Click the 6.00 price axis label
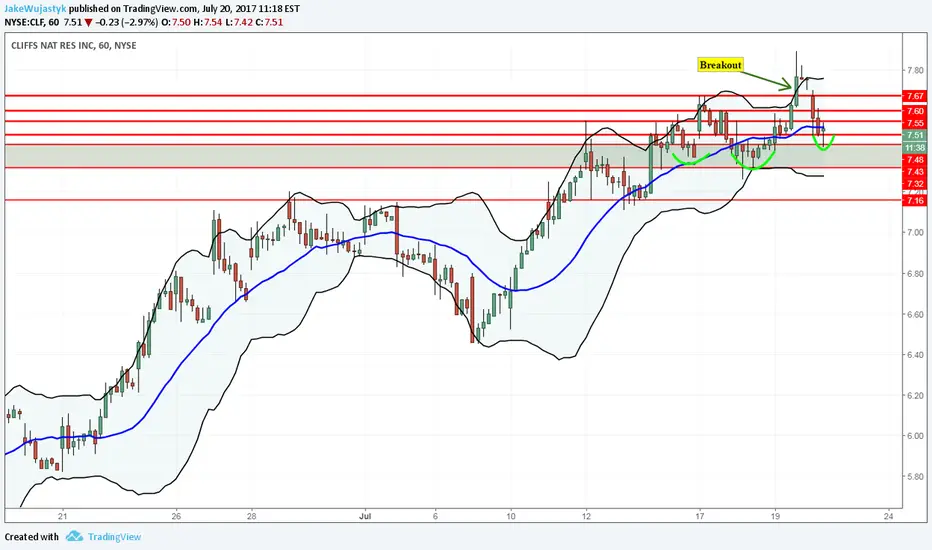Viewport: 932px width, 550px height. pyautogui.click(x=915, y=436)
